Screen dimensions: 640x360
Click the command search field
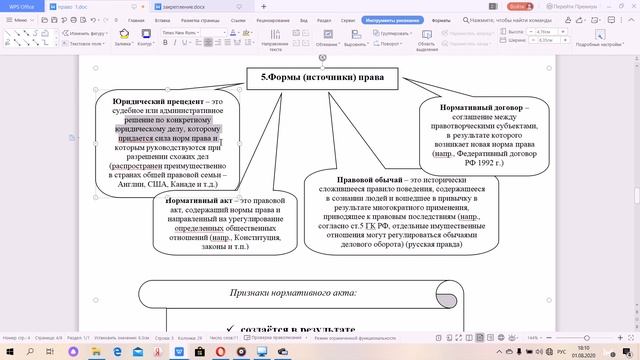click(507, 20)
